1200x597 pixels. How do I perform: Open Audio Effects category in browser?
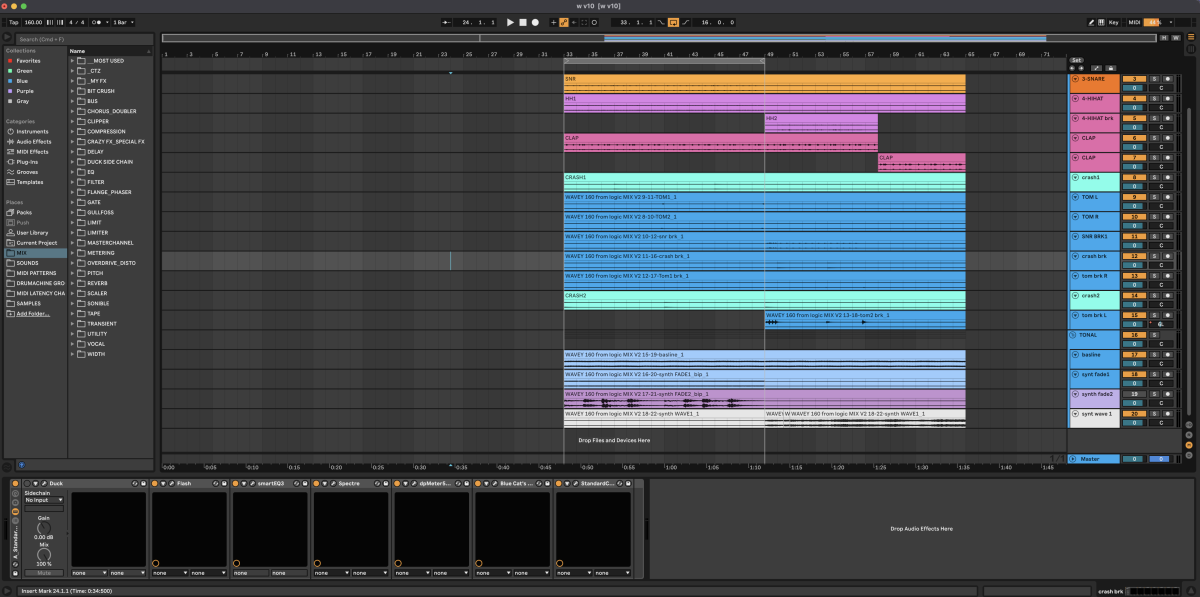tap(34, 141)
